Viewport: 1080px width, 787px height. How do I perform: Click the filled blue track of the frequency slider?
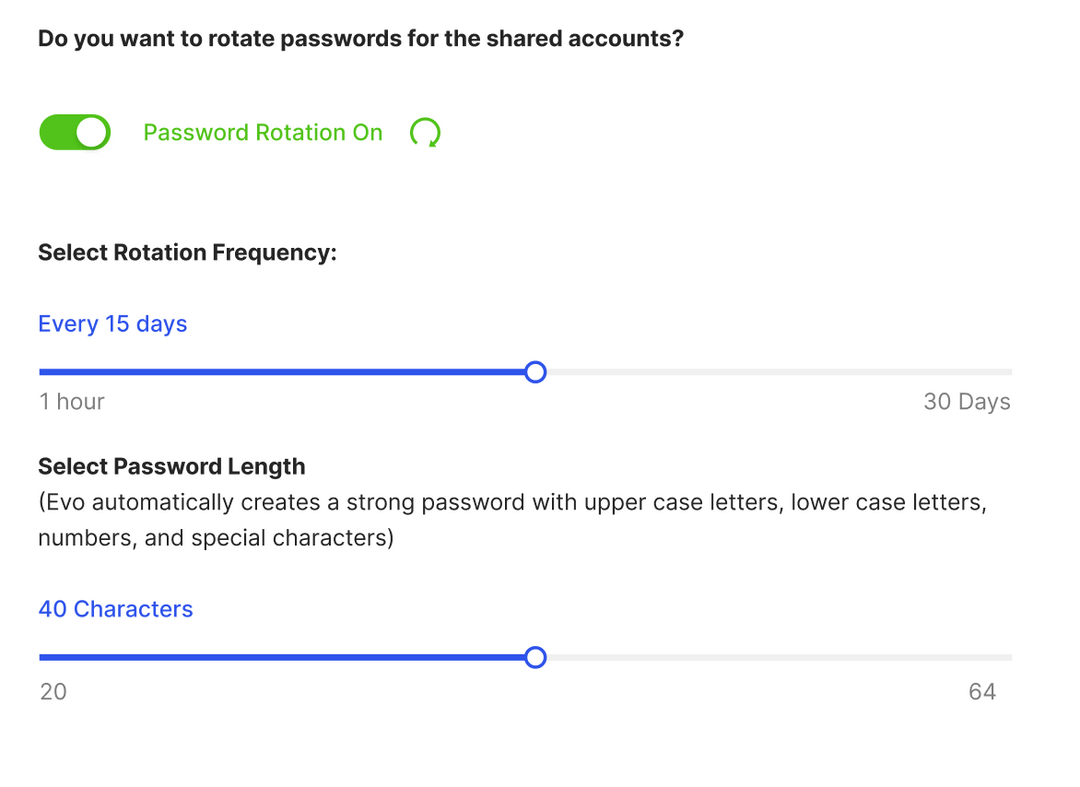coord(280,371)
